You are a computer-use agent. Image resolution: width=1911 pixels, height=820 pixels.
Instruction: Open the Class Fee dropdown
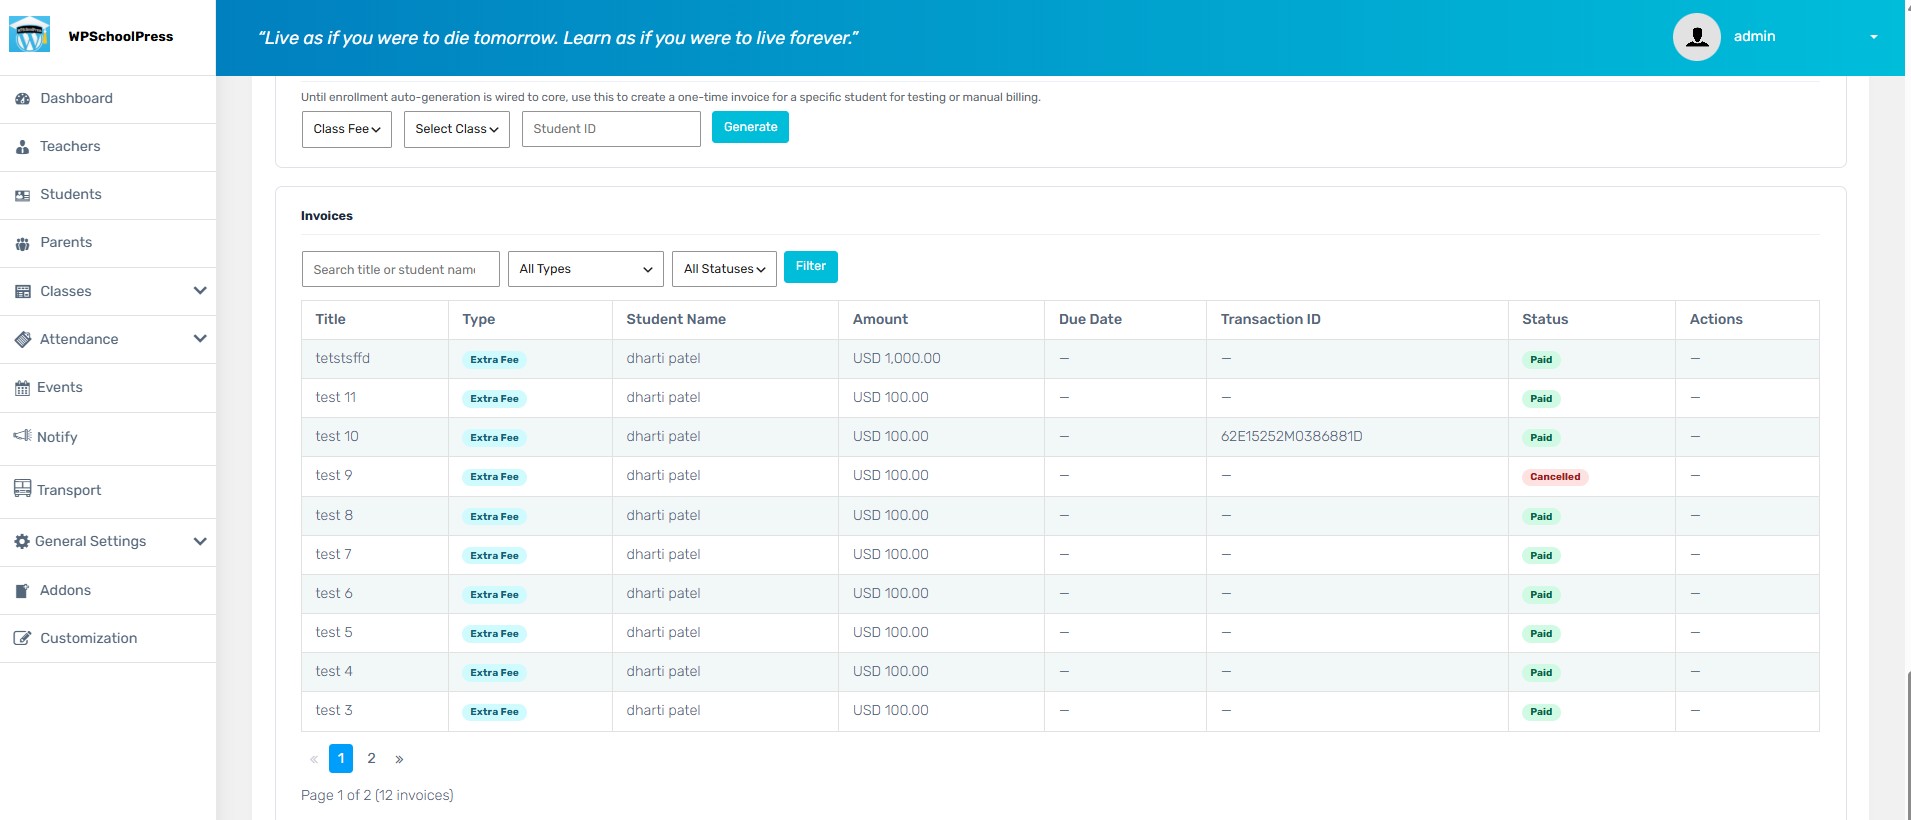347,129
